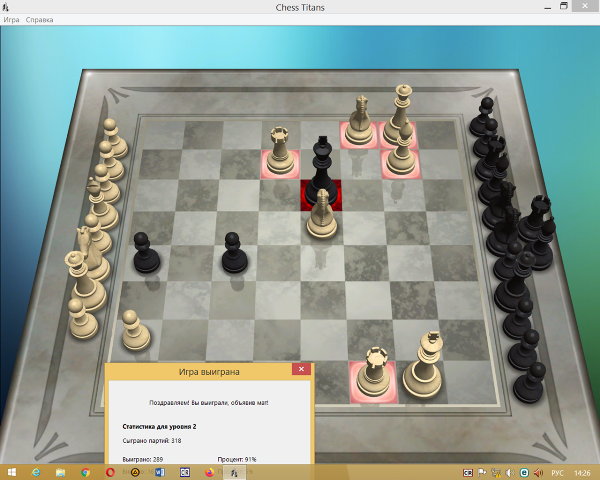Open Internet Explorer from taskbar

36,472
